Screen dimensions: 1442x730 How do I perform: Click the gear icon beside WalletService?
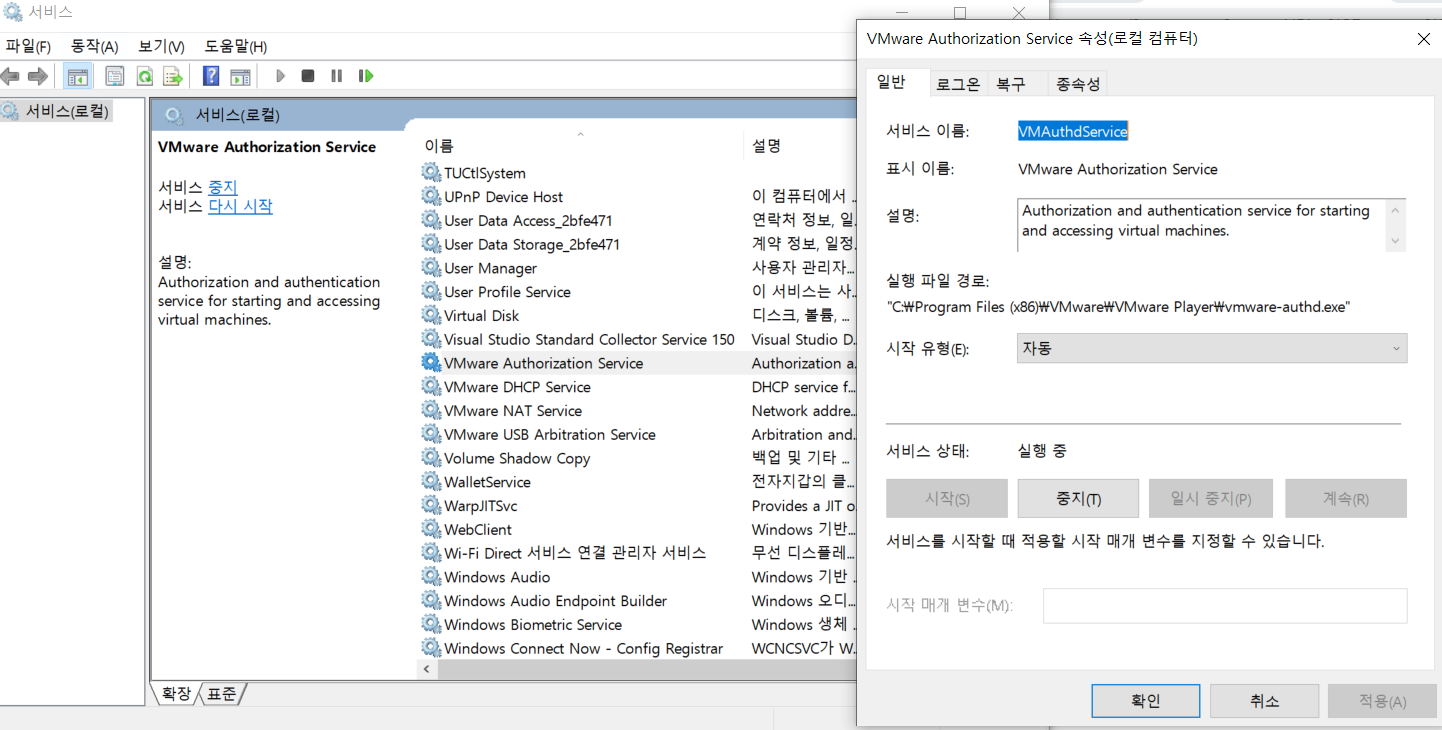[431, 481]
